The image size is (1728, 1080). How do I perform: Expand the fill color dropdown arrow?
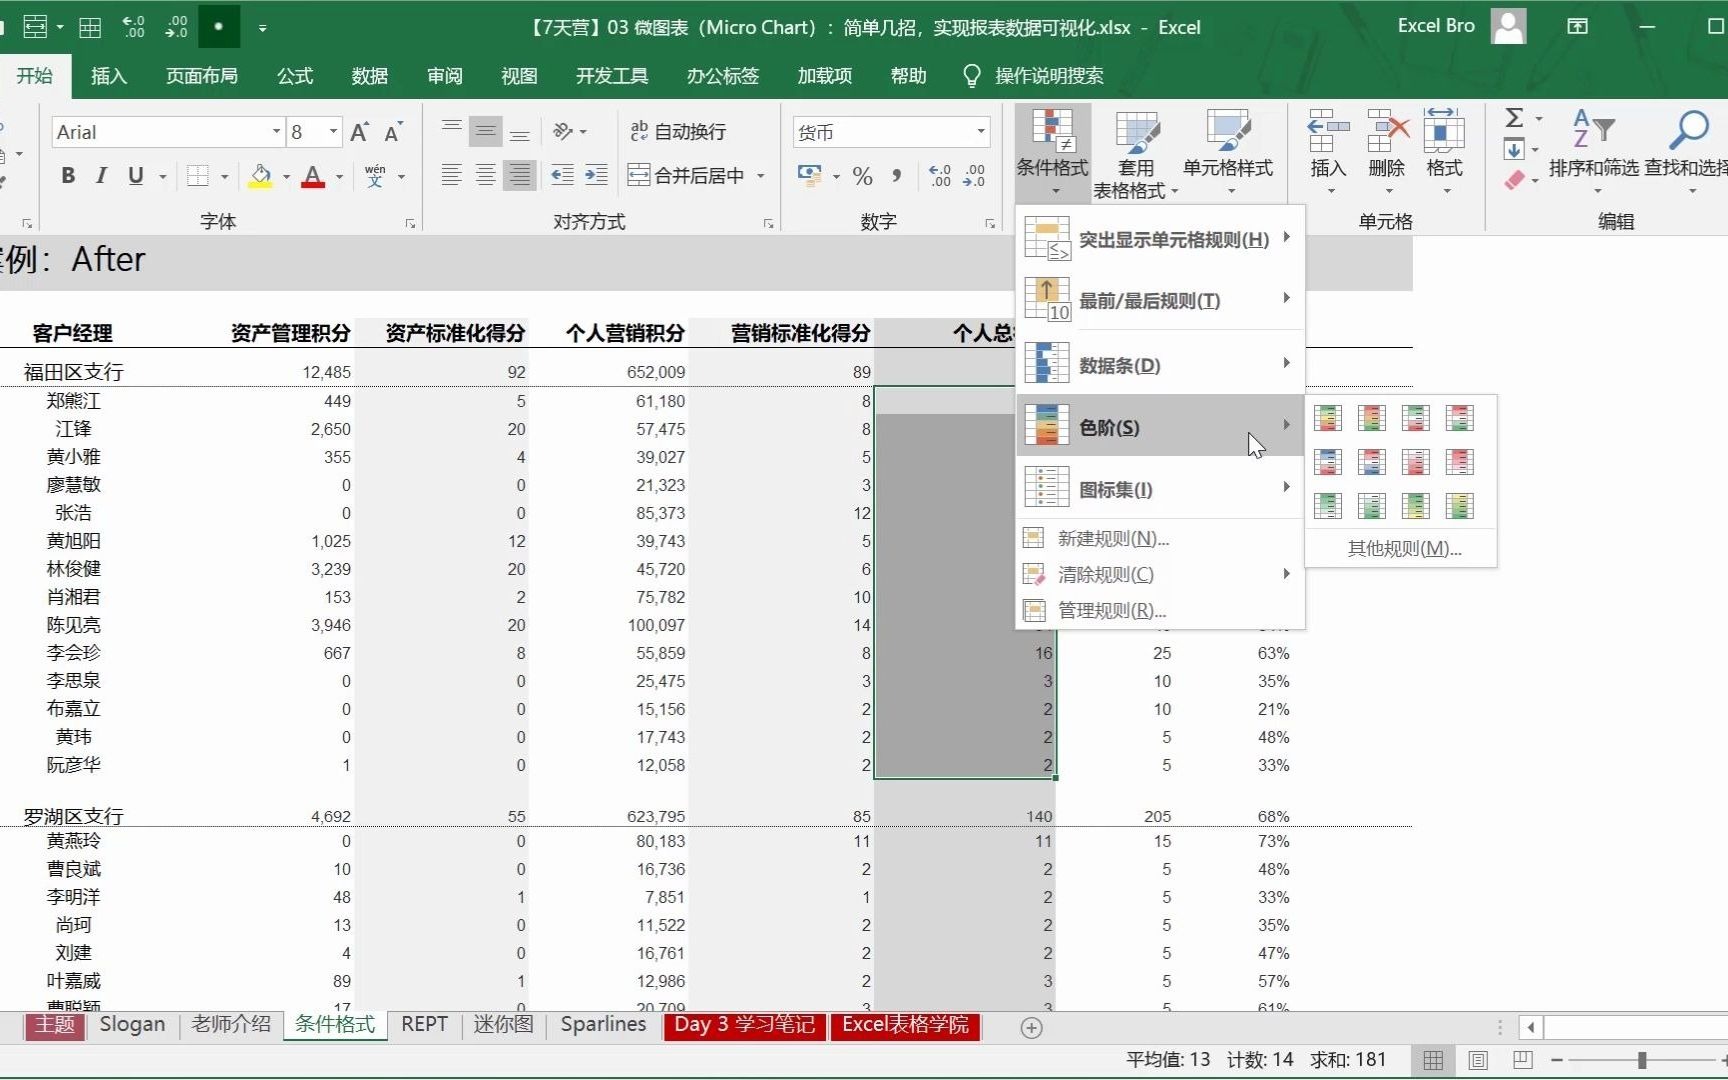coord(286,176)
